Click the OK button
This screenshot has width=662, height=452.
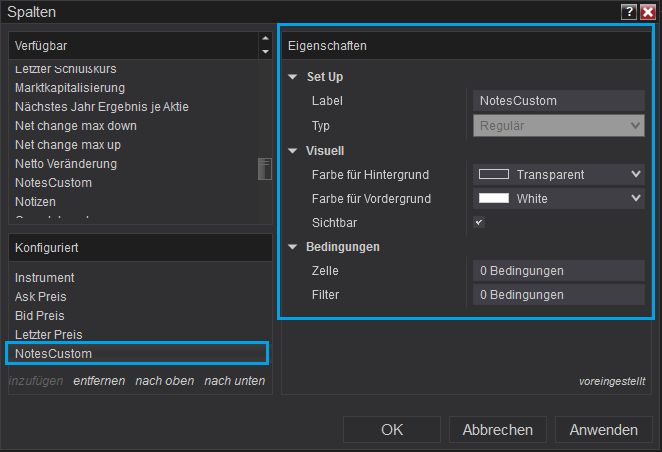tap(392, 430)
